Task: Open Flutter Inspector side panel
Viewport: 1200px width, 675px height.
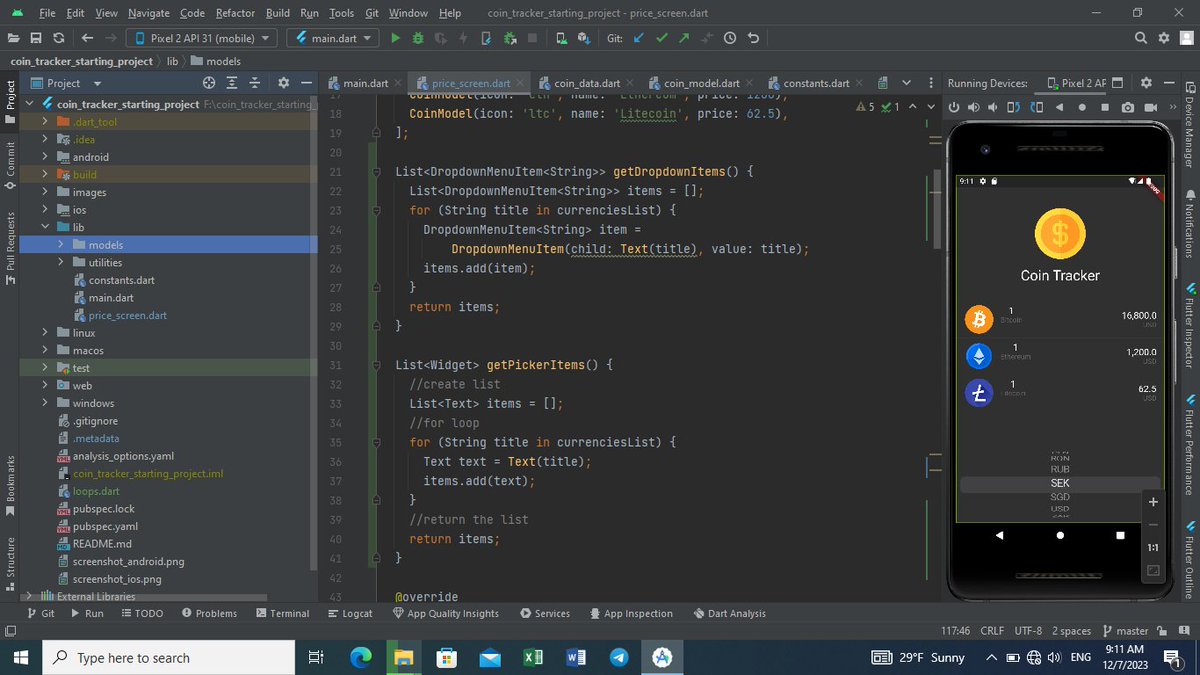Action: (x=1189, y=328)
